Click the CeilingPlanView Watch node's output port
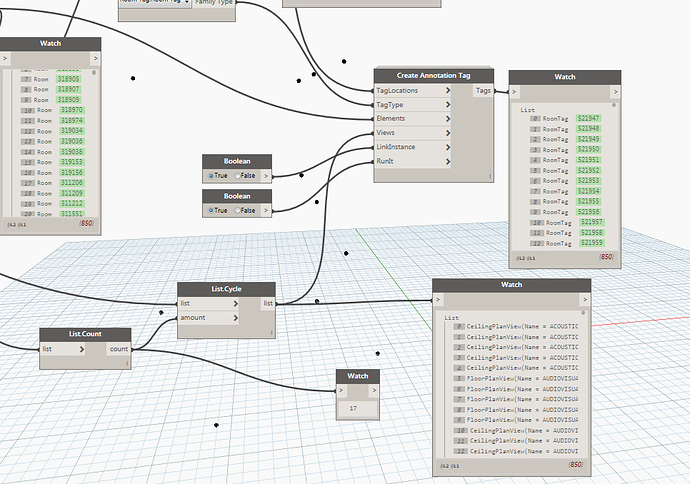The height and width of the screenshot is (484, 690). pos(585,300)
